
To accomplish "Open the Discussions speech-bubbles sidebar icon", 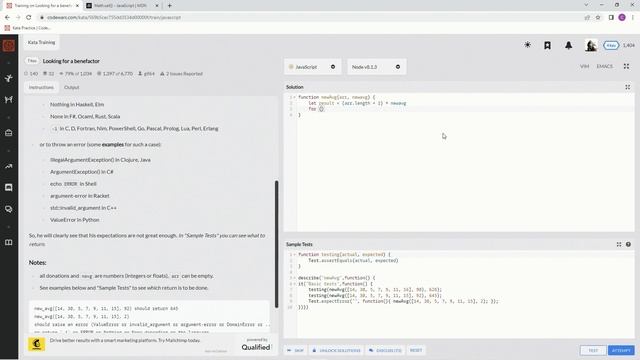I will pos(9,209).
